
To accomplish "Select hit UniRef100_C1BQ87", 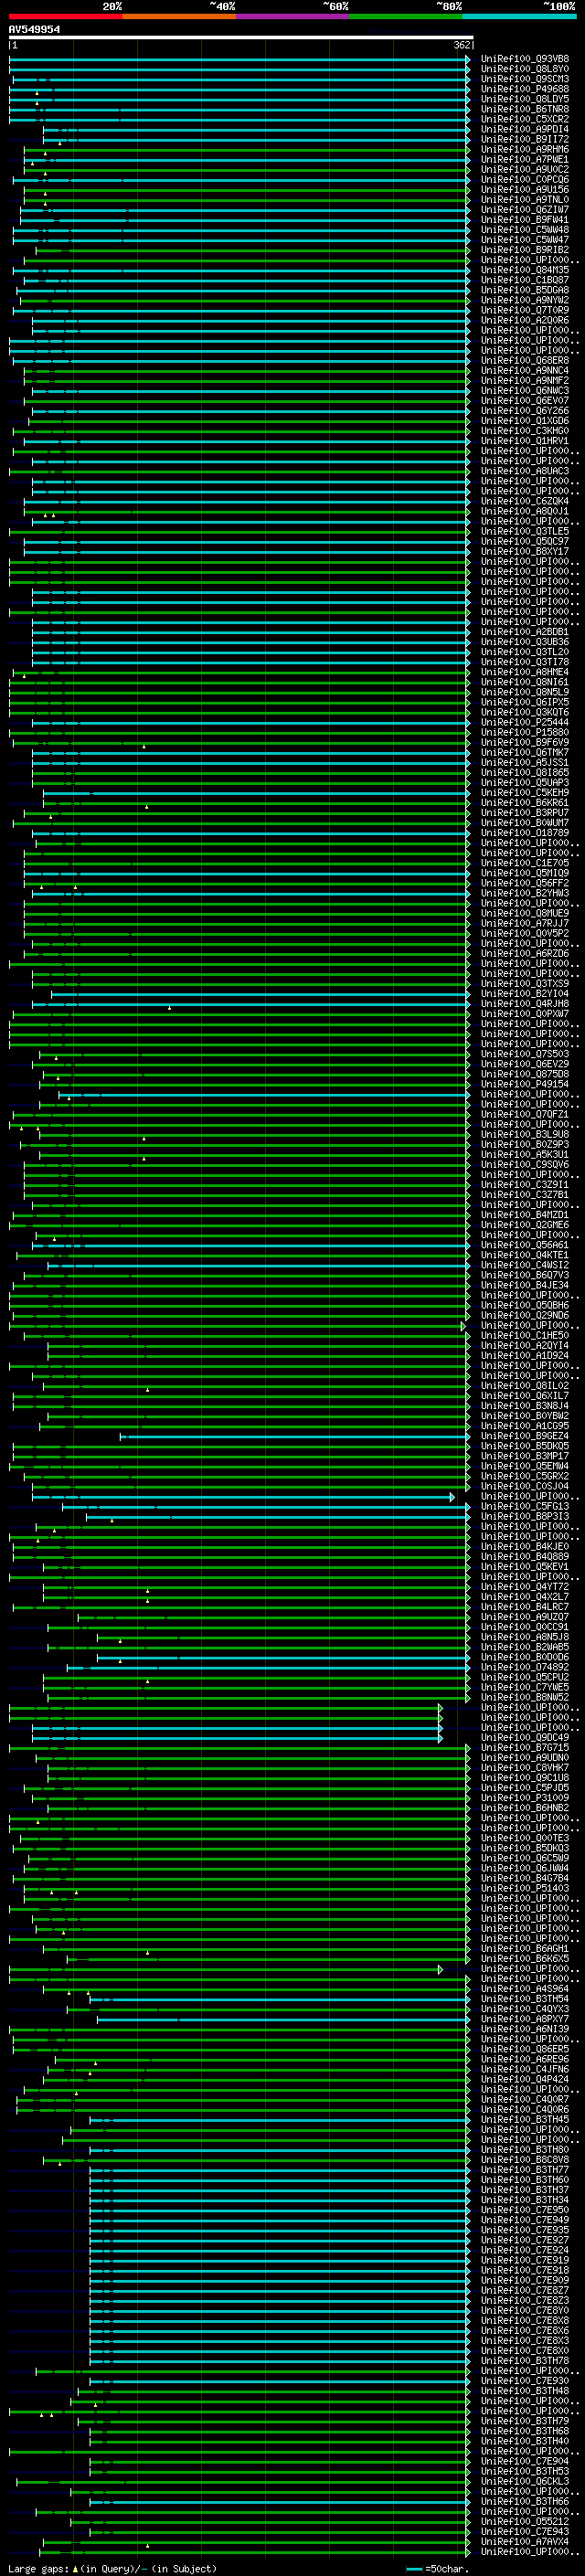I will [x=524, y=280].
